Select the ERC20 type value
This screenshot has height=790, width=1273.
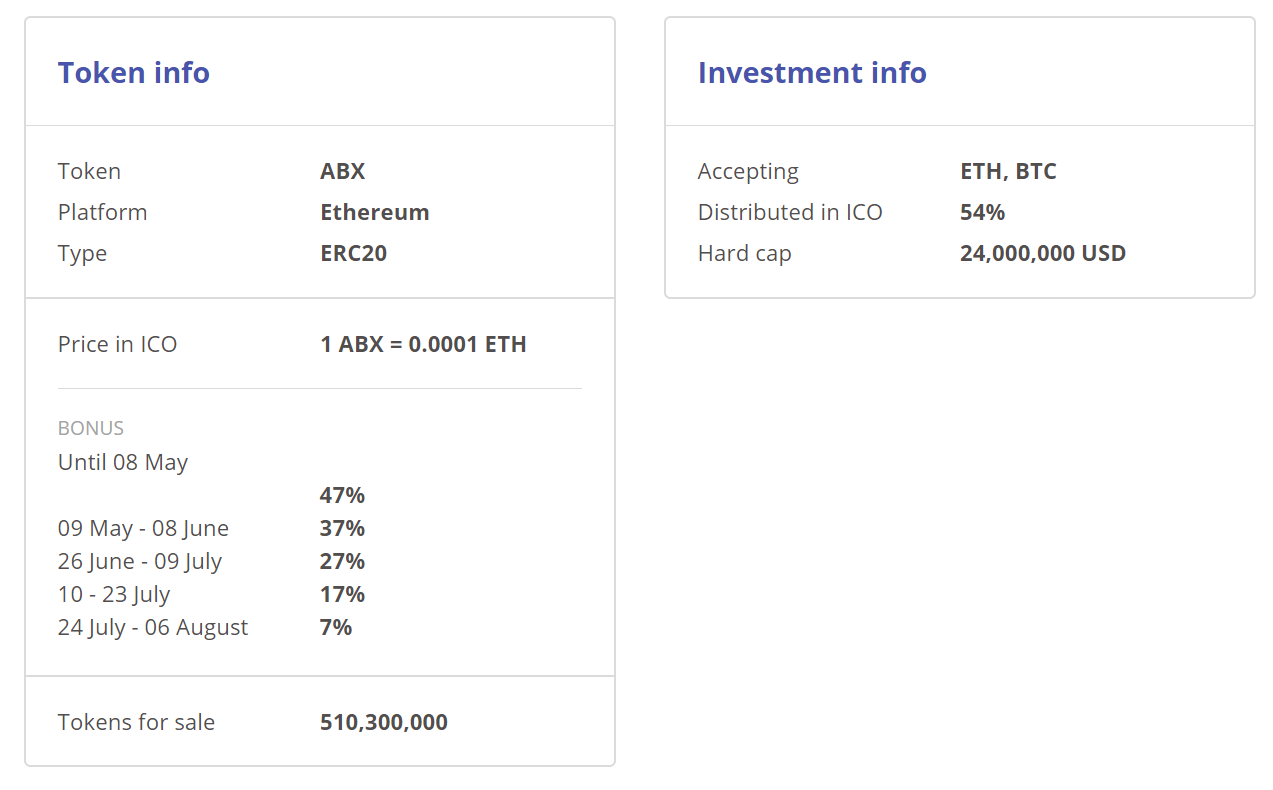(354, 253)
